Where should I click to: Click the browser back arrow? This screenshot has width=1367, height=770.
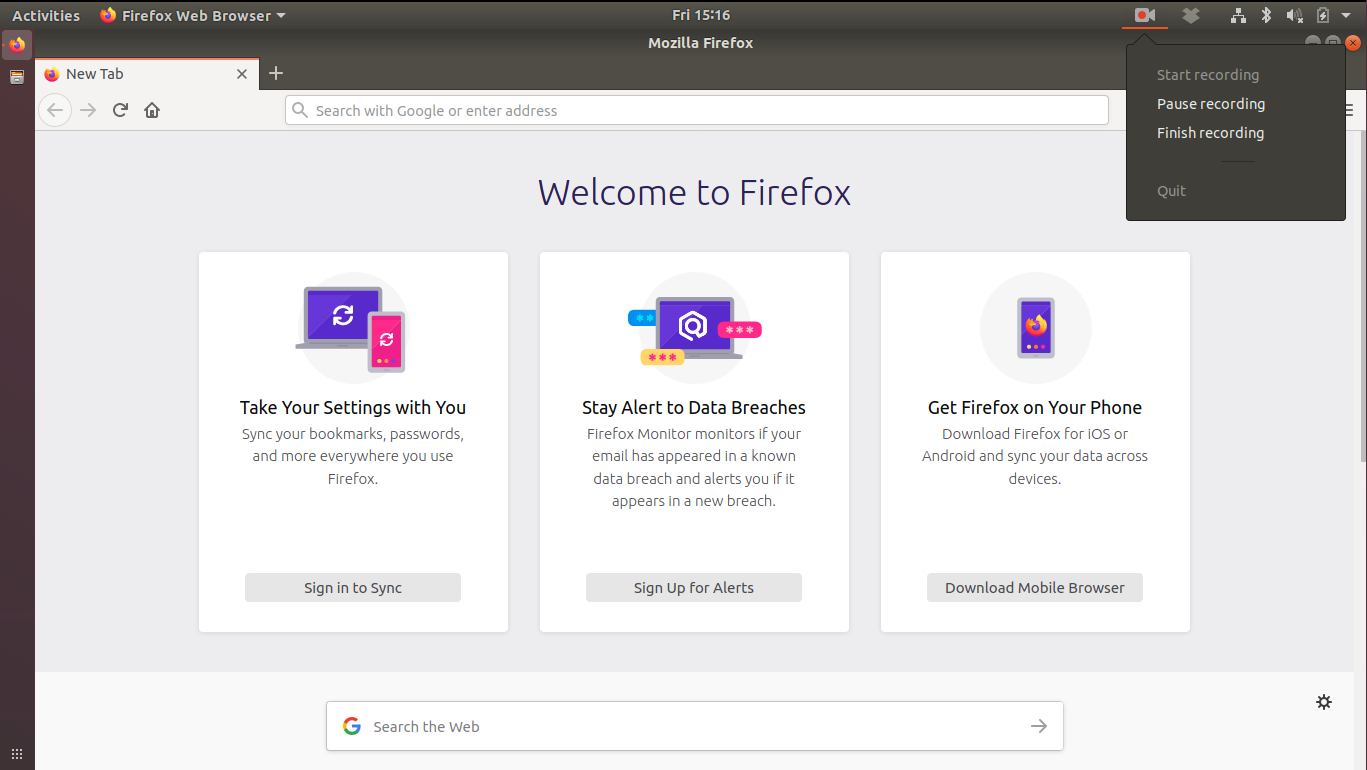tap(55, 110)
